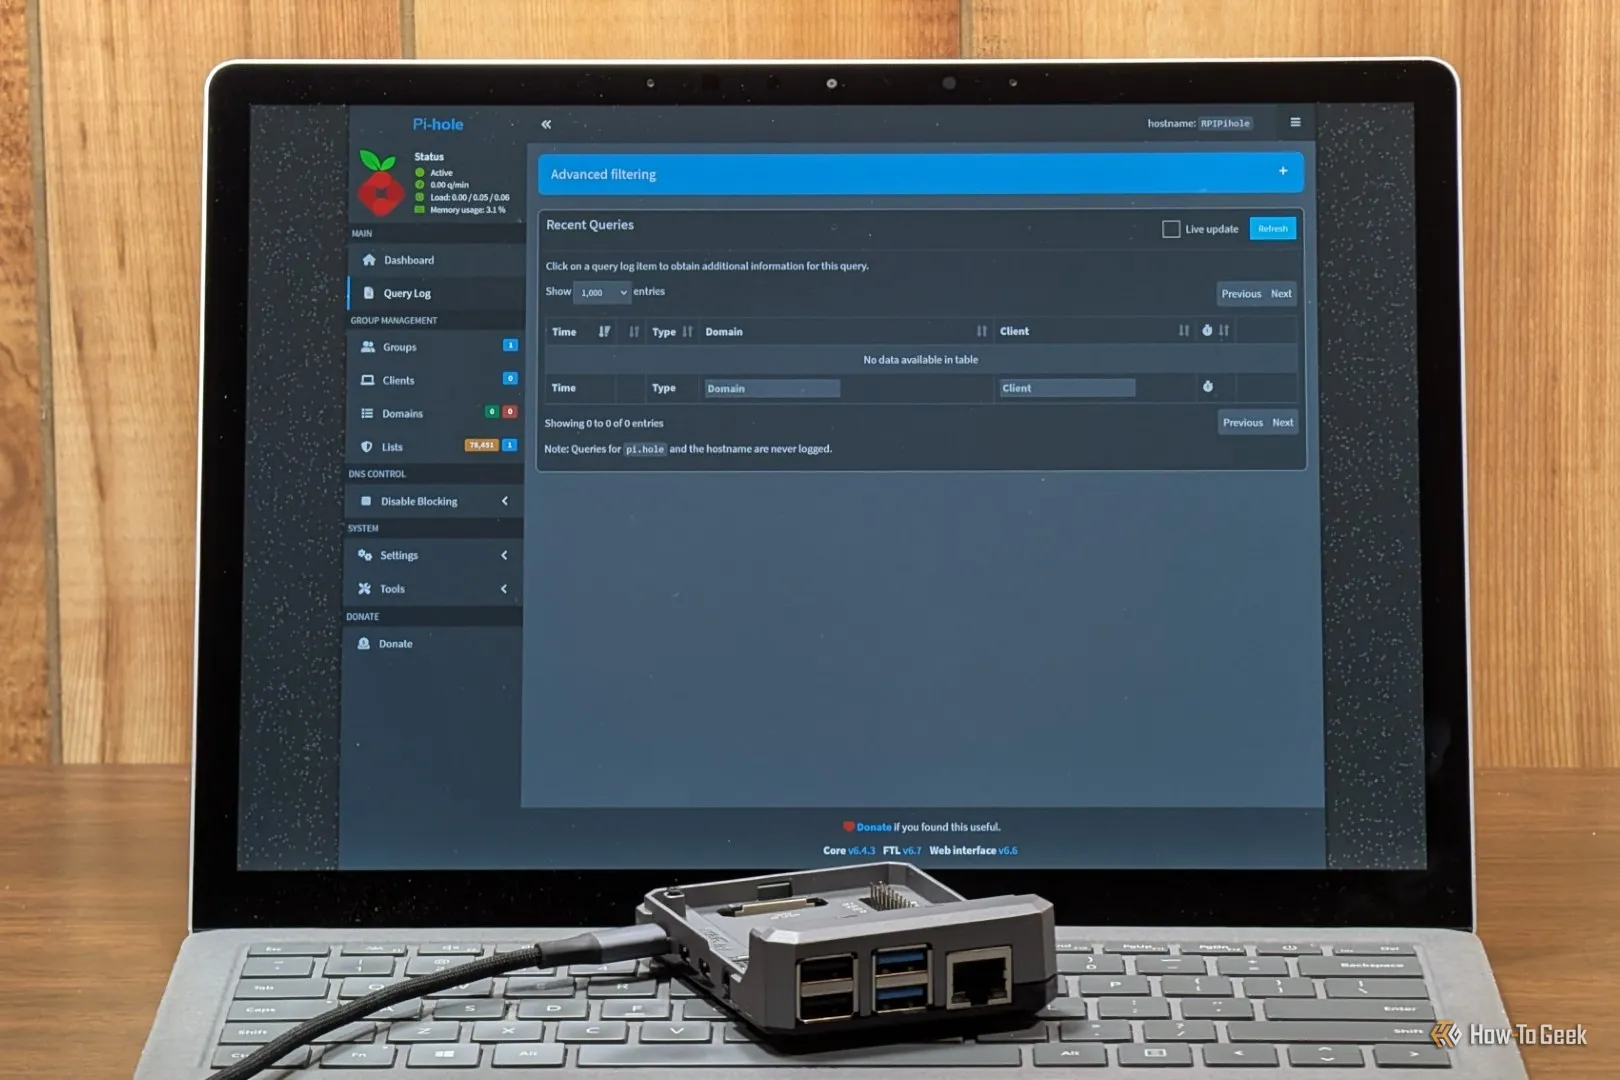Click the red heart Donate icon in footer
The height and width of the screenshot is (1080, 1620).
tap(848, 827)
